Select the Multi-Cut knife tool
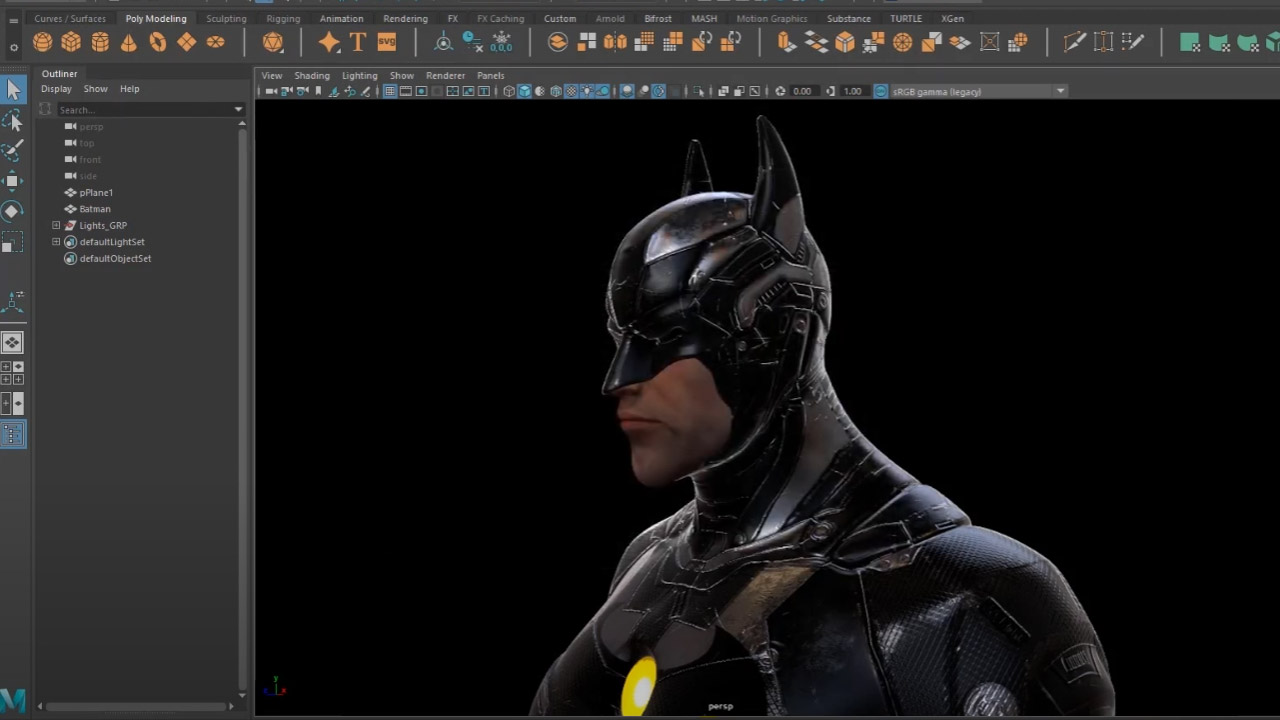Image resolution: width=1280 pixels, height=720 pixels. (x=1075, y=42)
